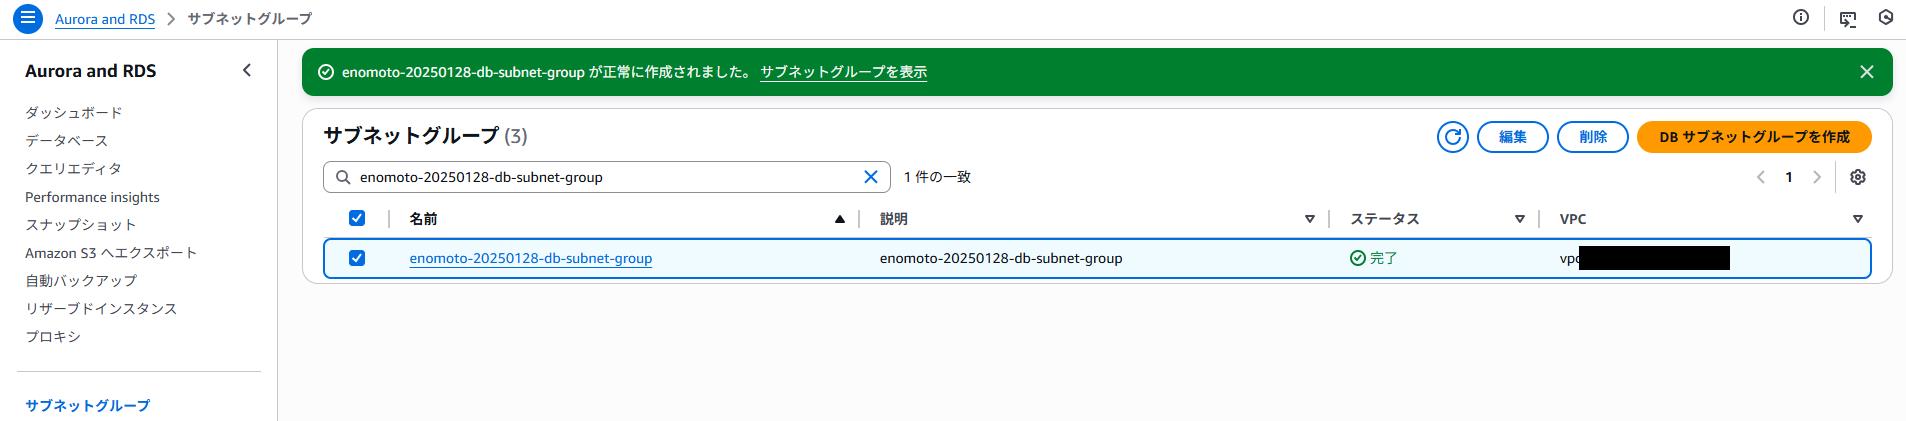Click DB サブネットグループを作成 button
Image resolution: width=1906 pixels, height=421 pixels.
tap(1754, 137)
